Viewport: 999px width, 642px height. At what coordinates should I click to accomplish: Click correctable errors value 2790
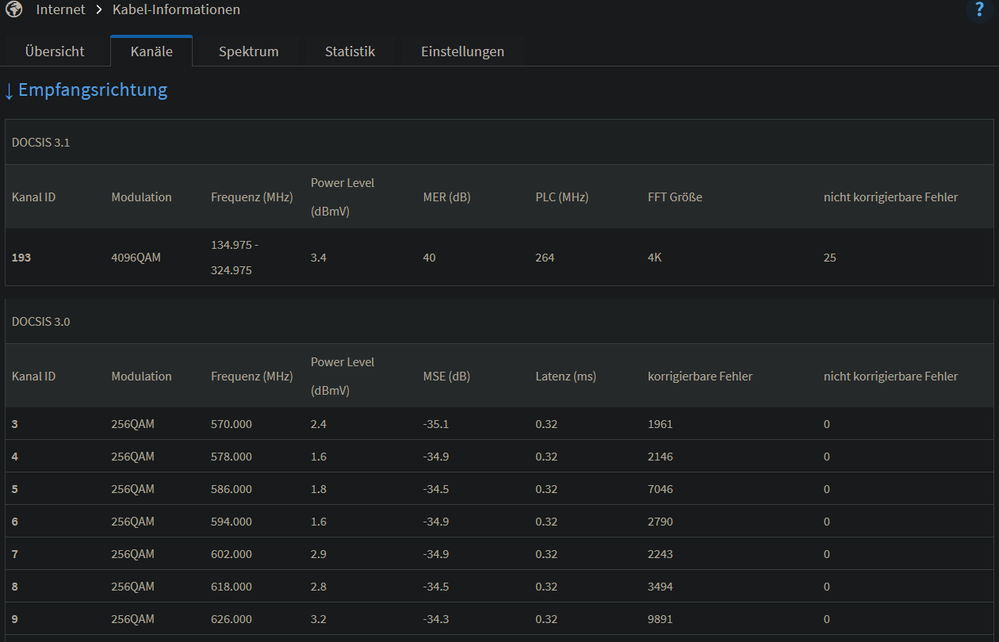pyautogui.click(x=660, y=522)
